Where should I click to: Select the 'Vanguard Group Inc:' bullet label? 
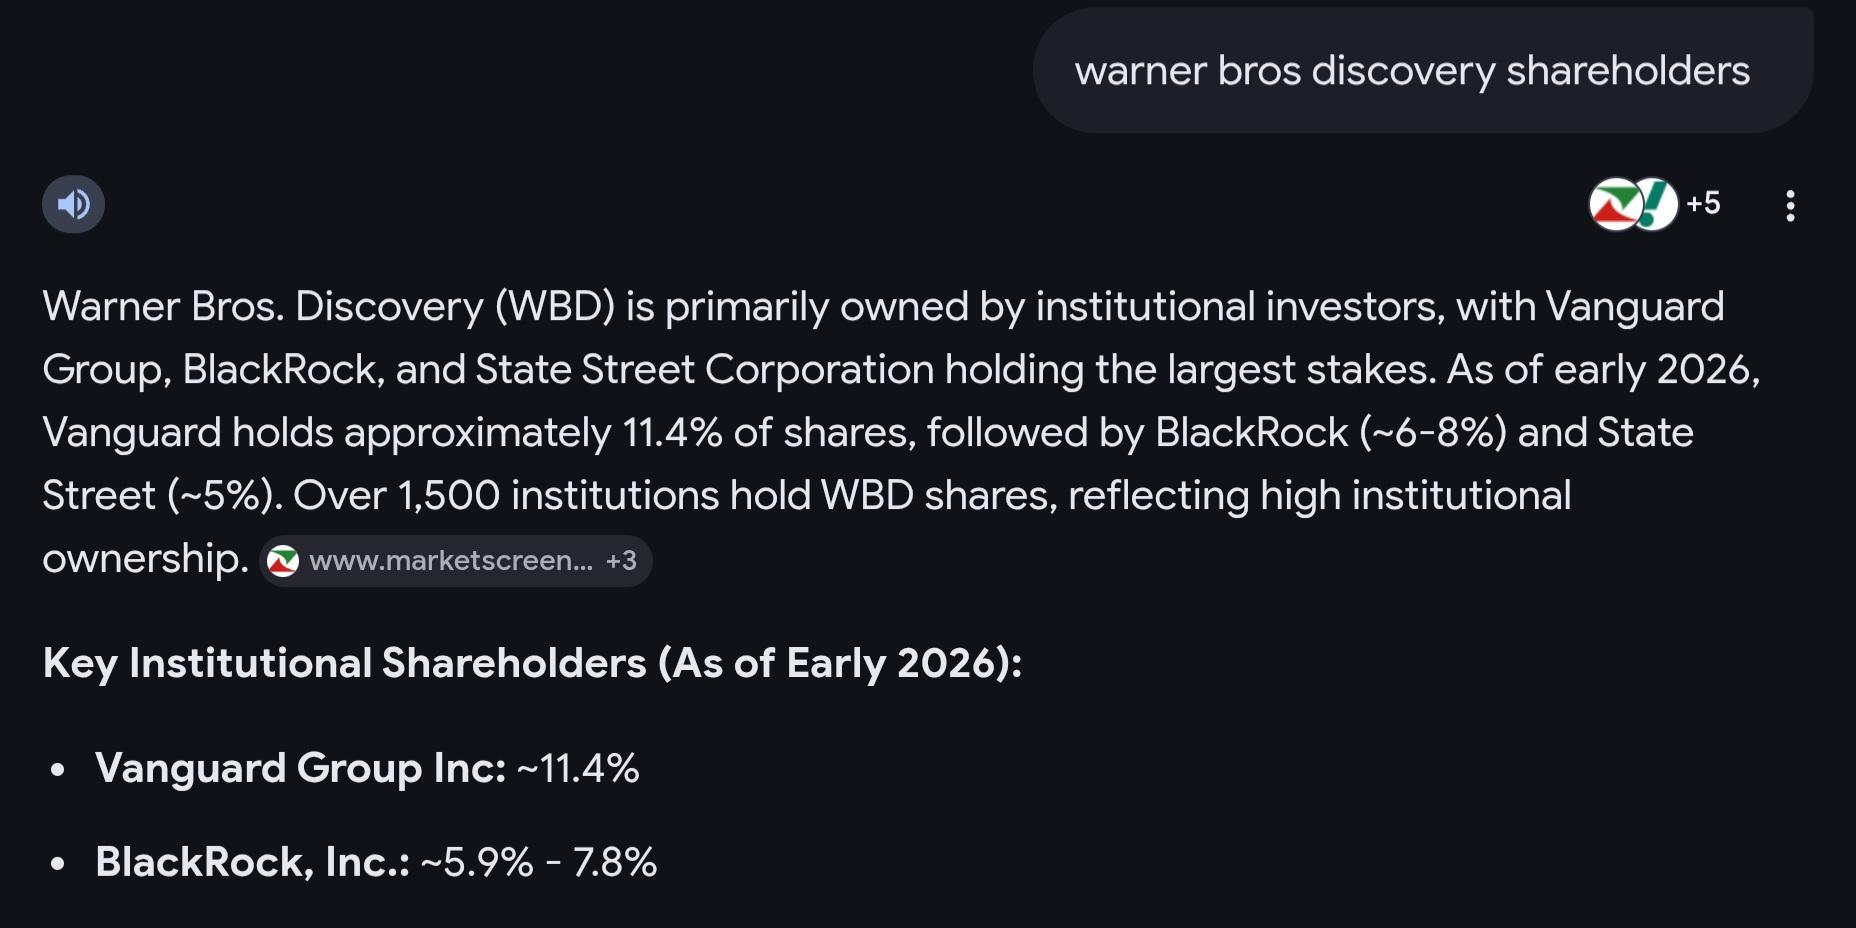[x=300, y=768]
